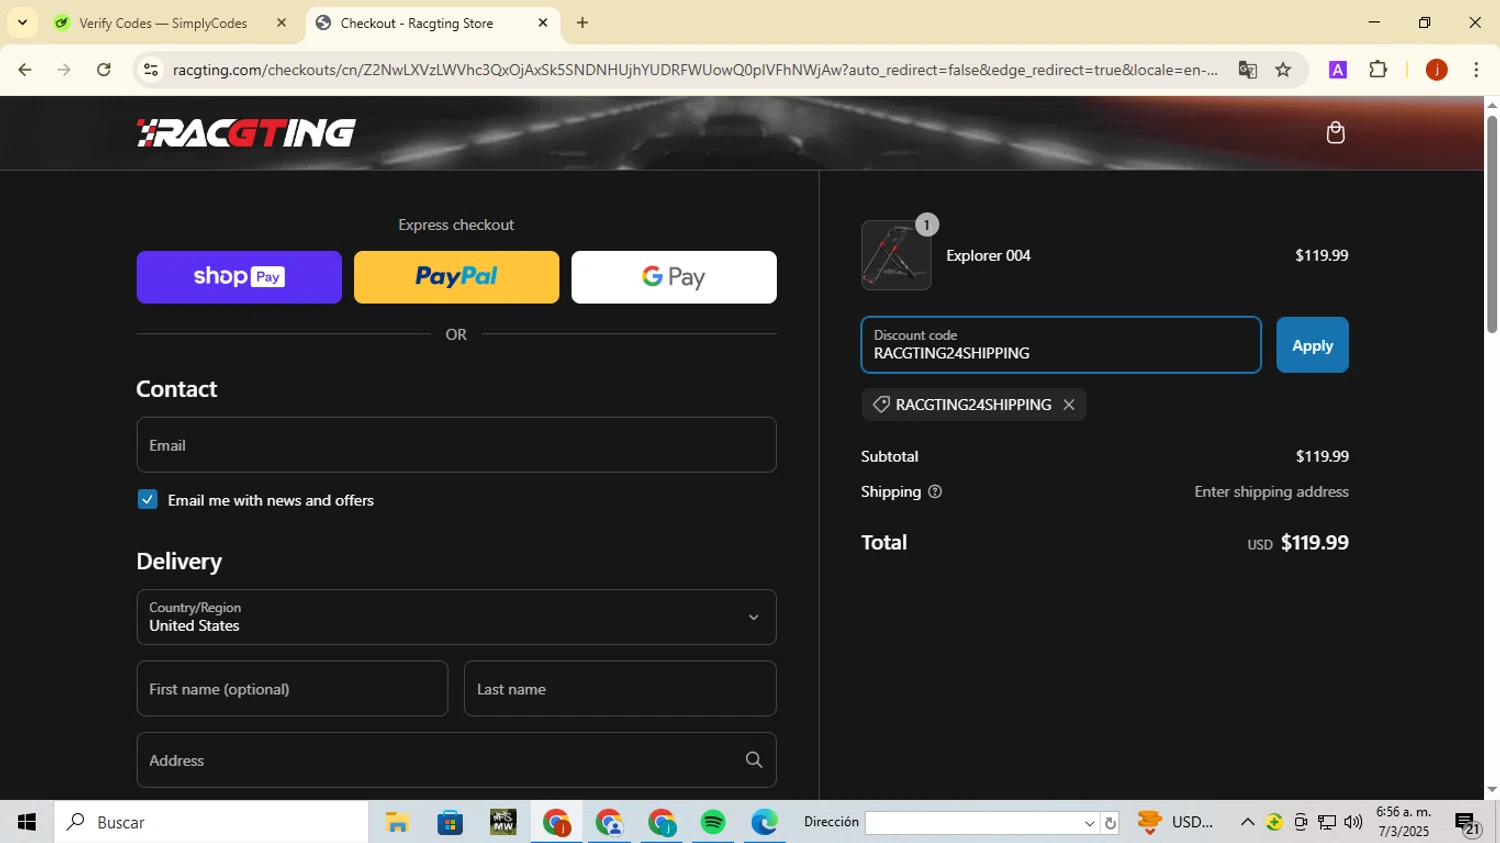Close the Verify Codes SimplyCodes tab
This screenshot has width=1500, height=843.
coord(281,23)
